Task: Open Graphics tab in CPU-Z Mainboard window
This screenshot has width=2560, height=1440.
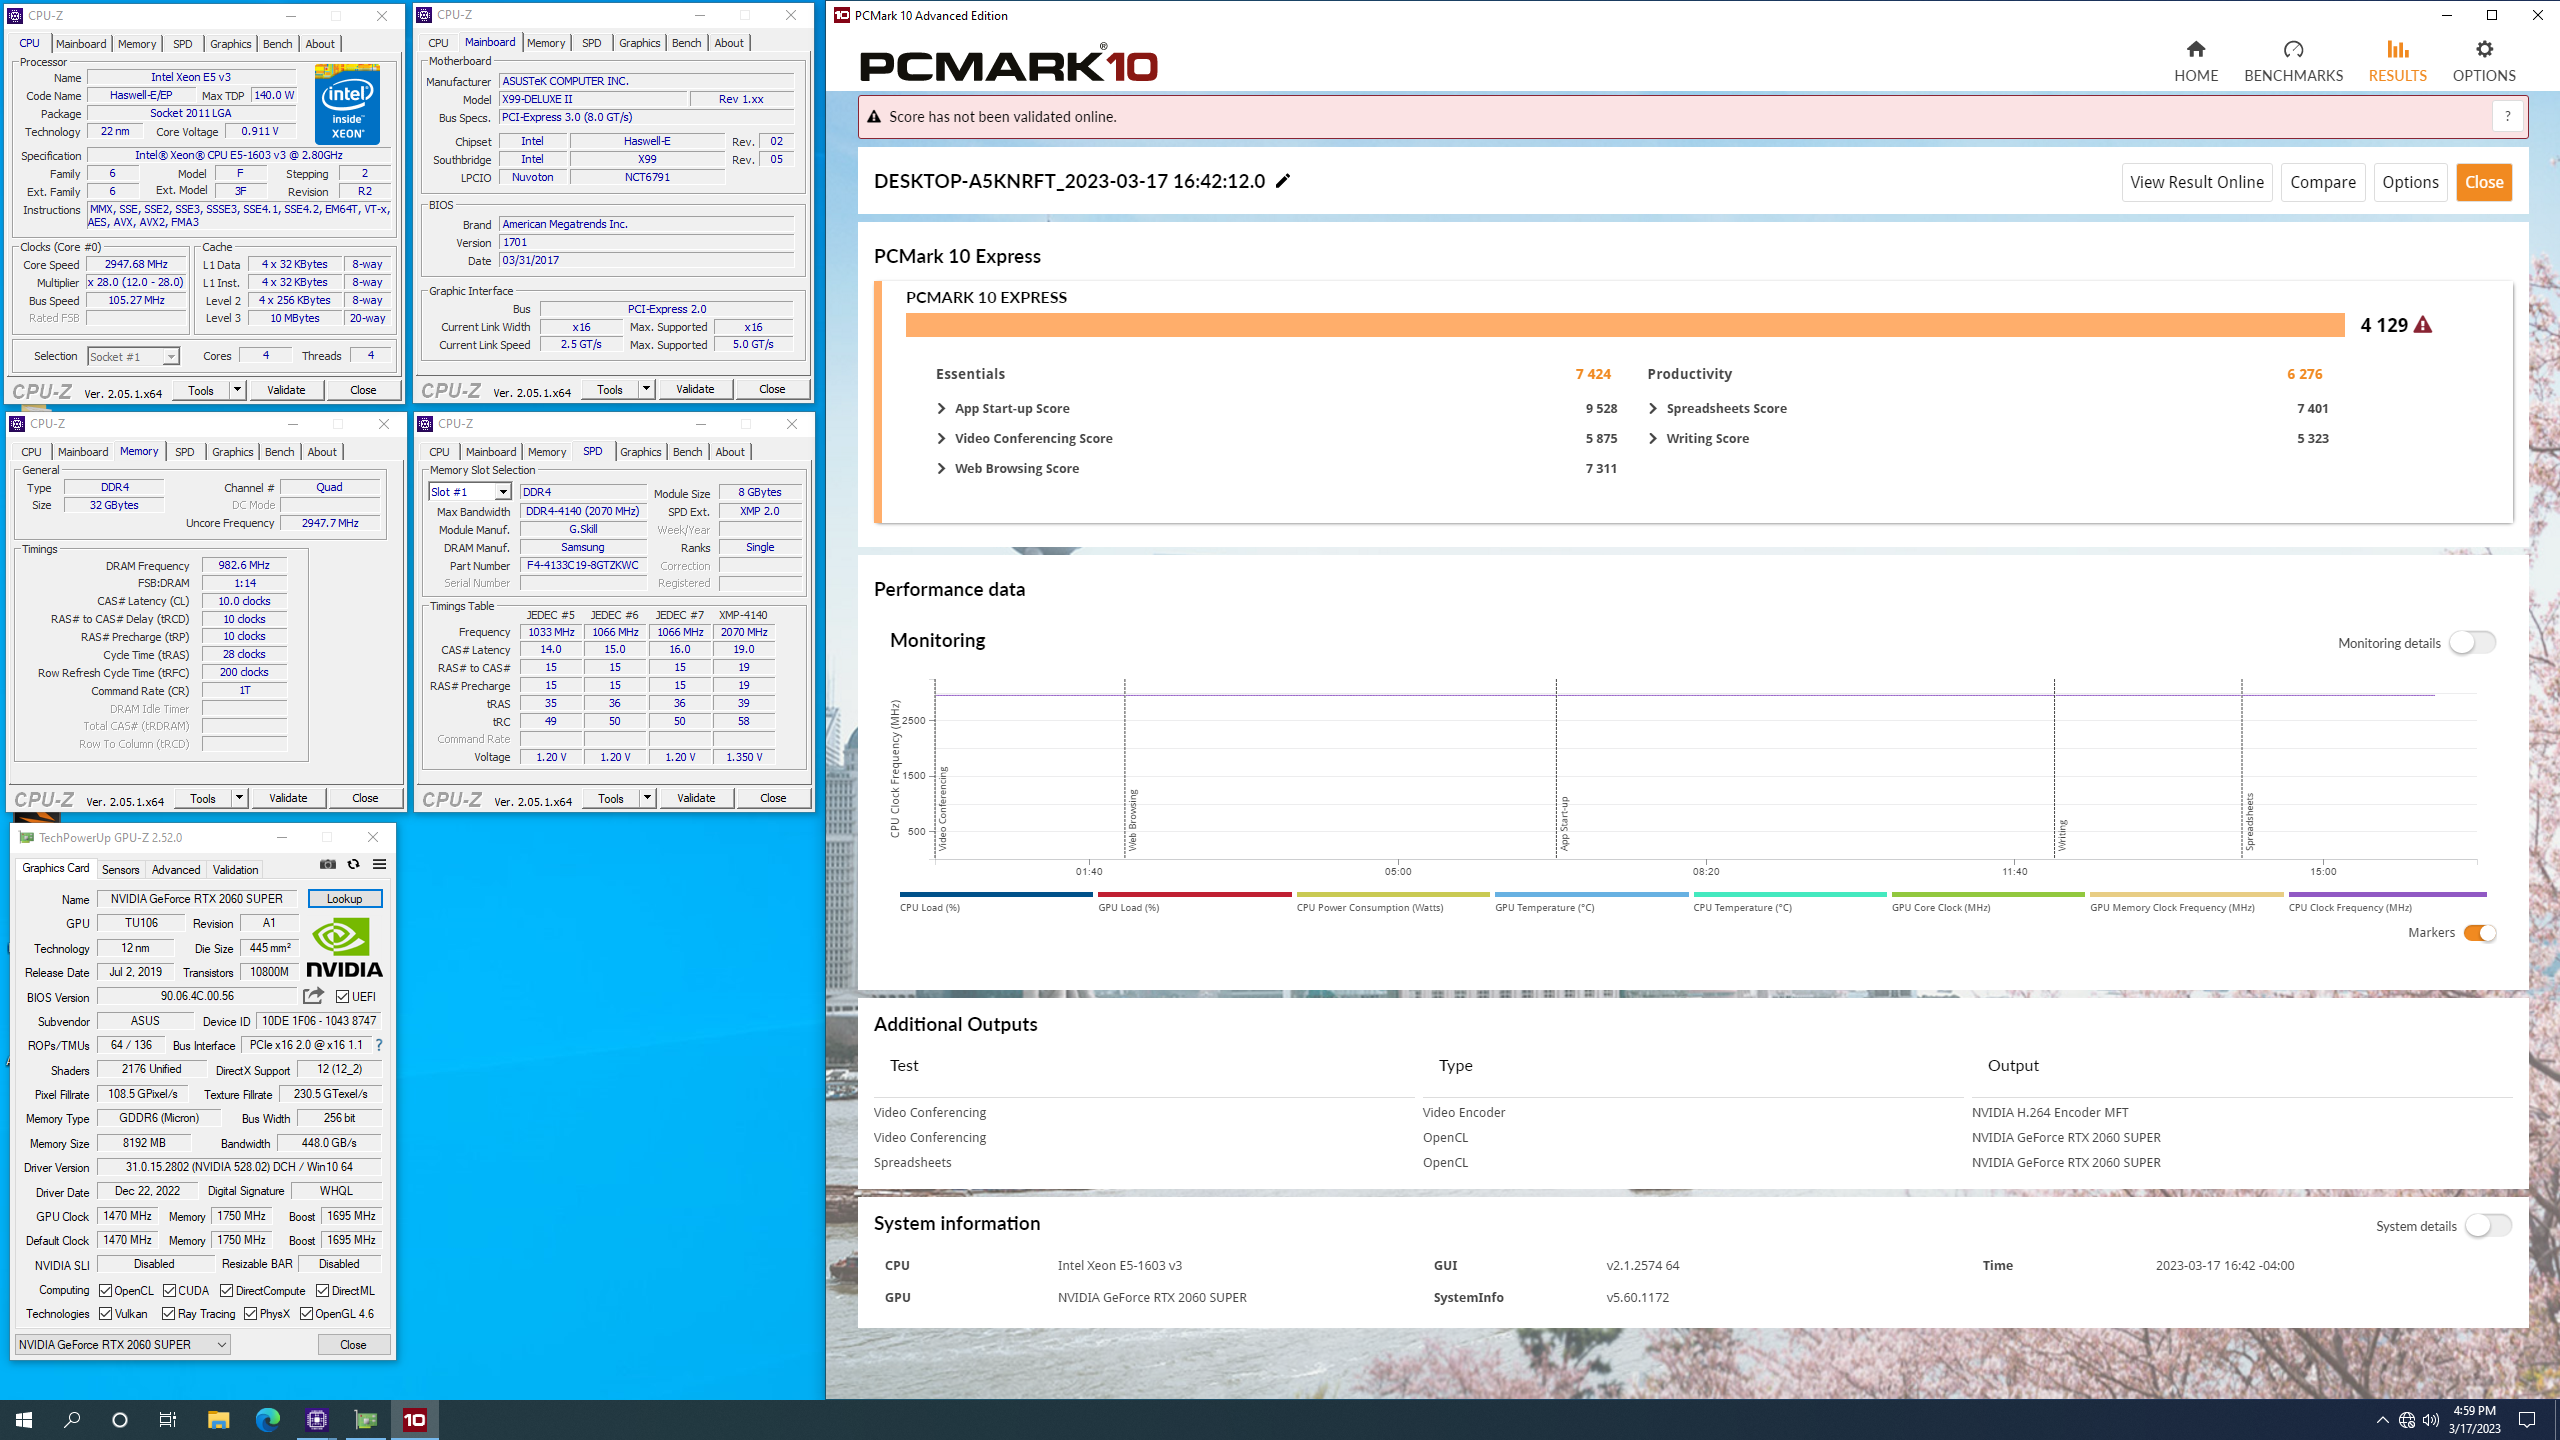Action: tap(639, 43)
